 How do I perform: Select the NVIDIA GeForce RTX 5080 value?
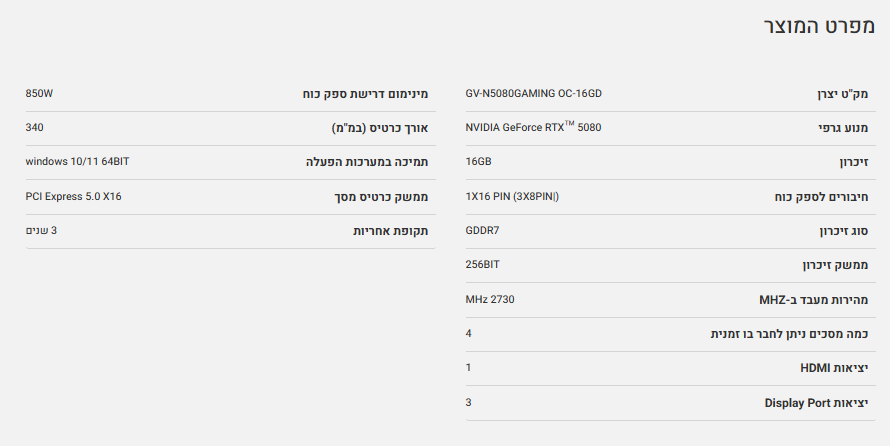point(533,127)
